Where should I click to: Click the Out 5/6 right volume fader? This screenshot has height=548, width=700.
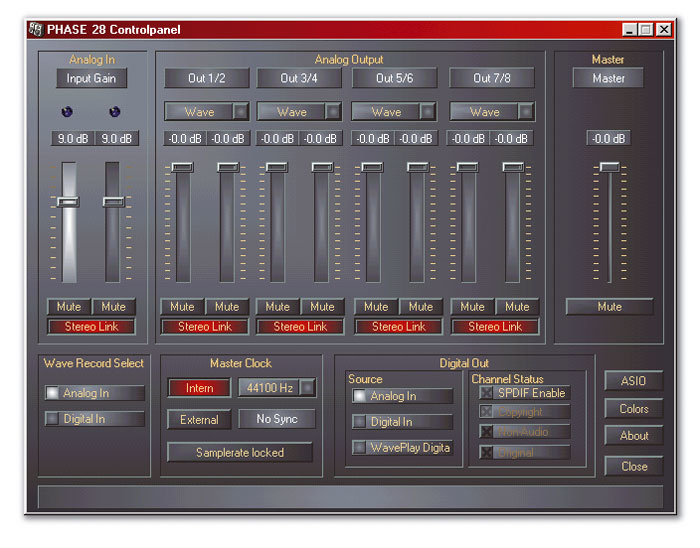coord(418,167)
